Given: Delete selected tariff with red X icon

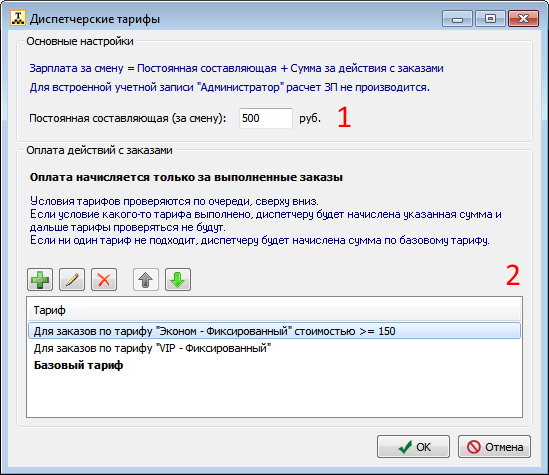Looking at the screenshot, I should point(104,280).
